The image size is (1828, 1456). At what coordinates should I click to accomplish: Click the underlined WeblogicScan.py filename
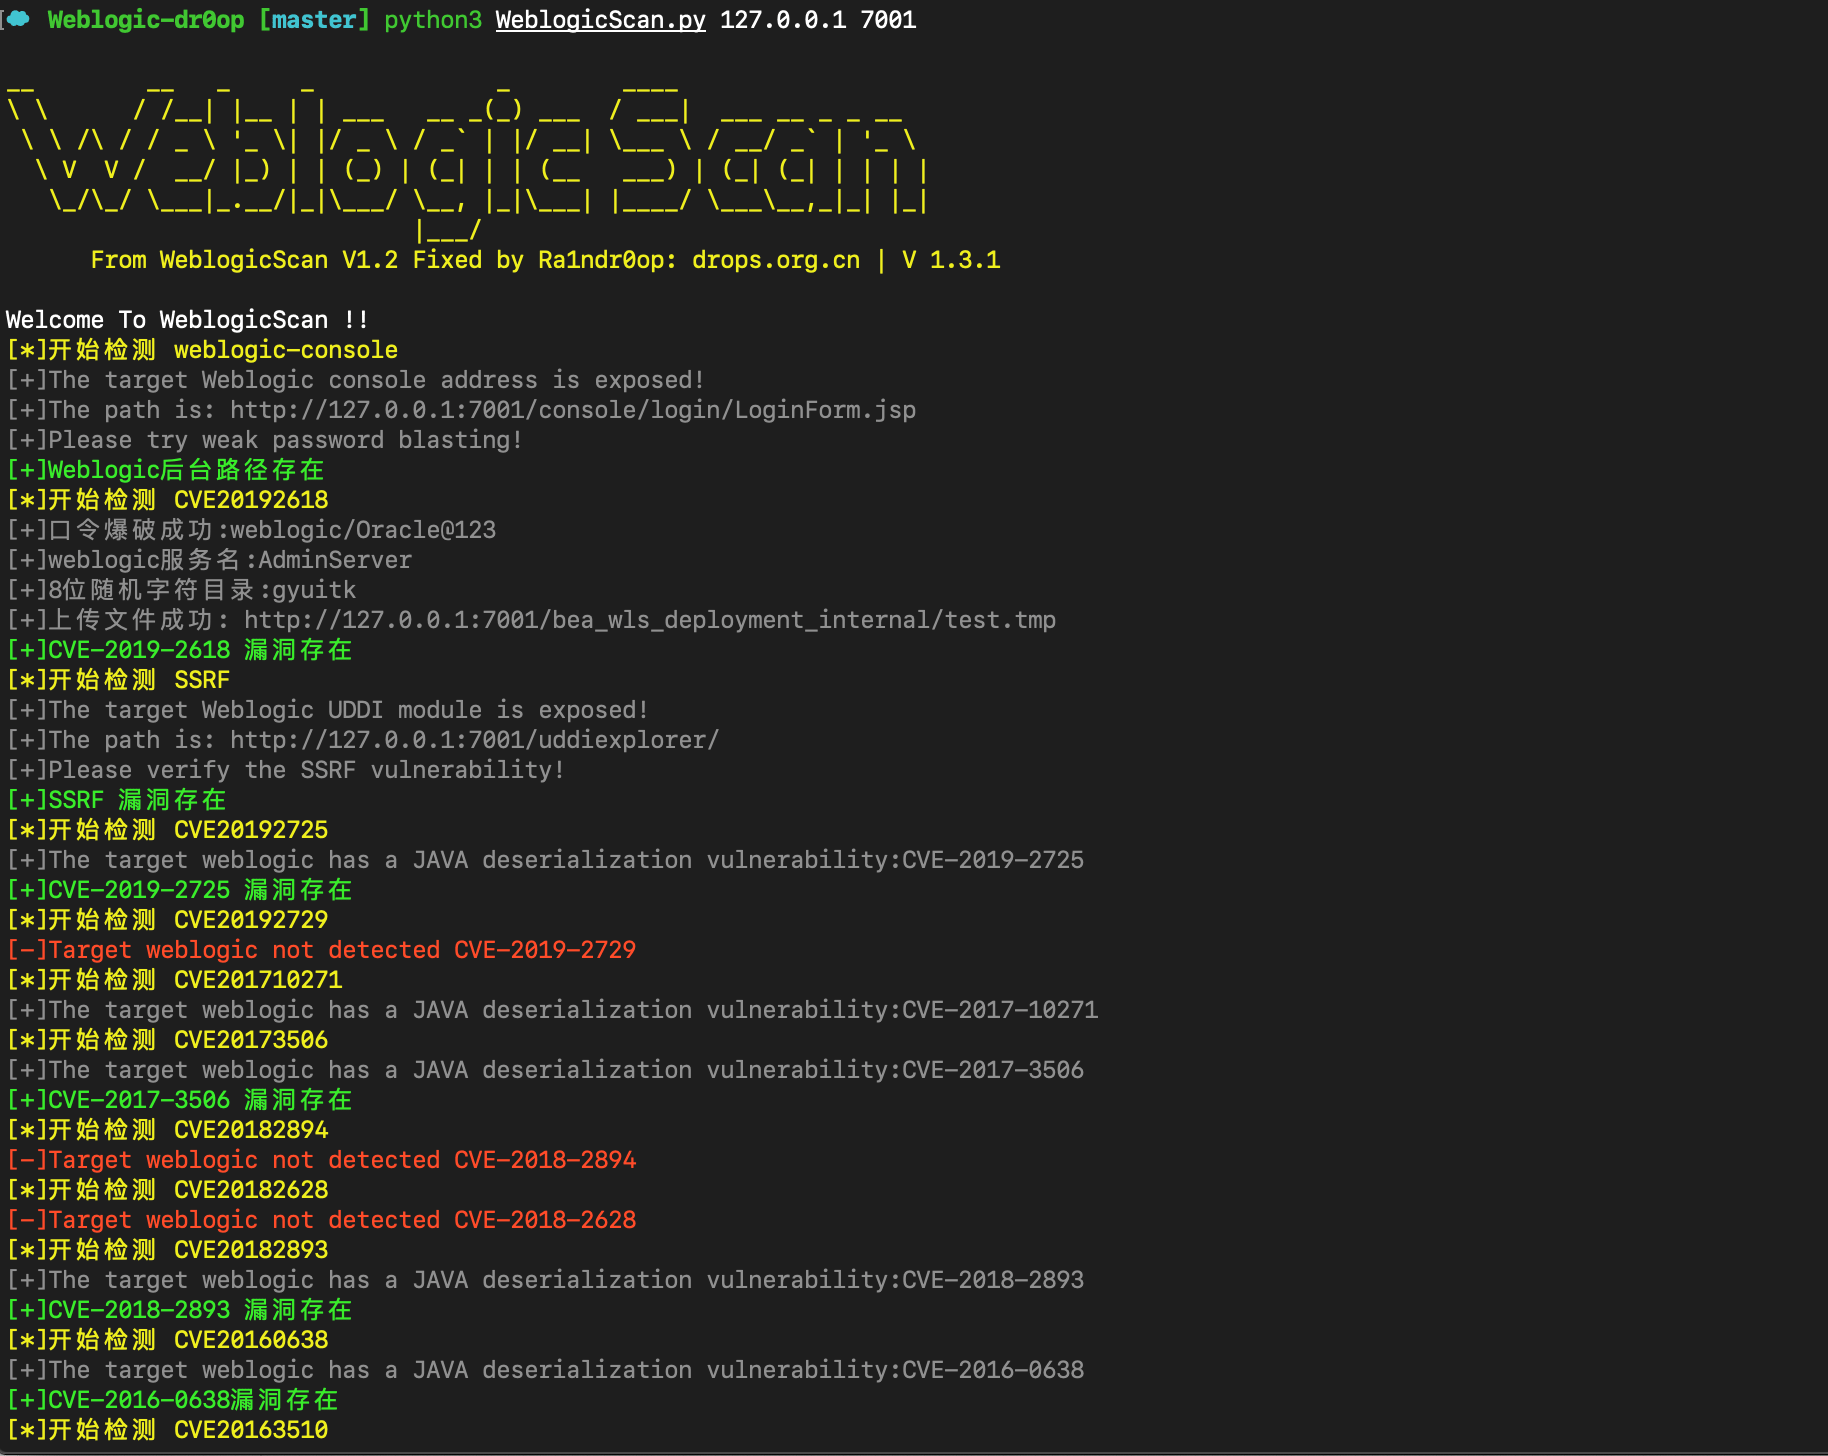(x=600, y=20)
